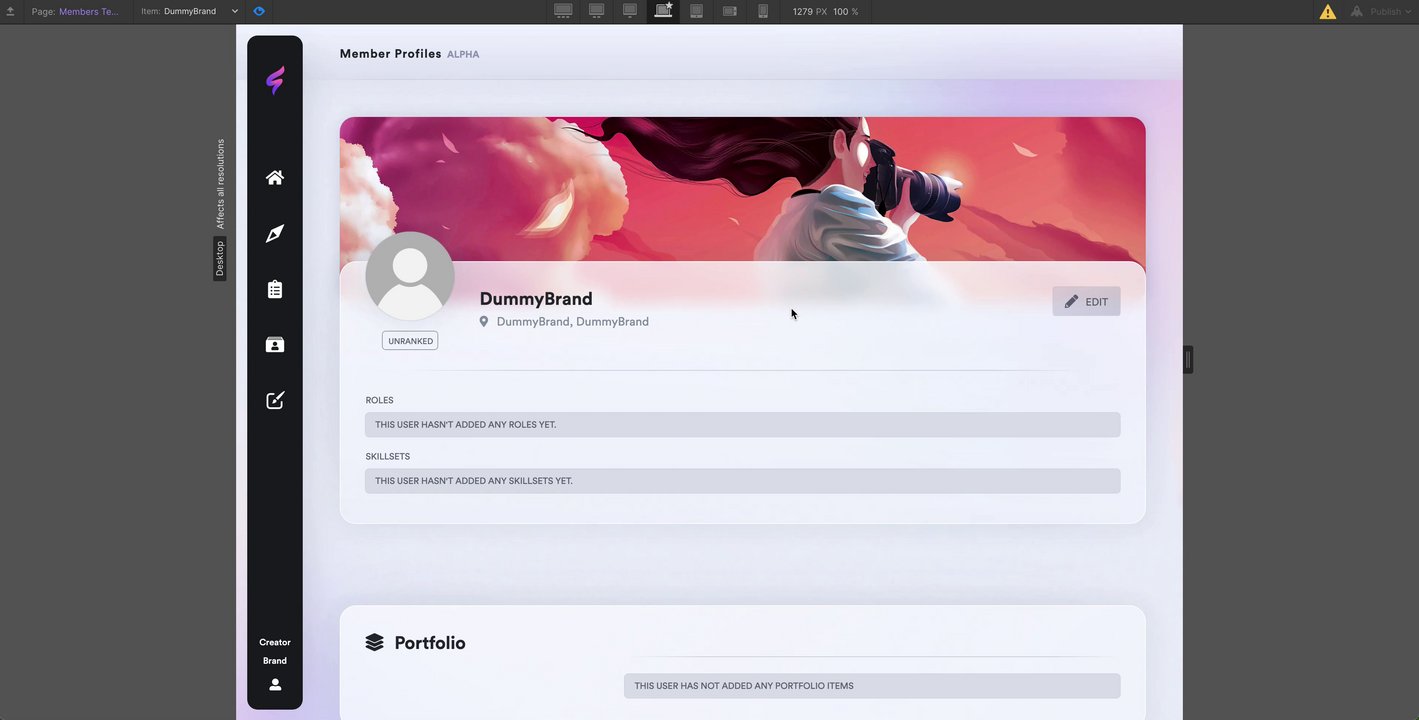1419x720 pixels.
Task: Click the purple lightning logo in sidebar
Action: pos(275,80)
